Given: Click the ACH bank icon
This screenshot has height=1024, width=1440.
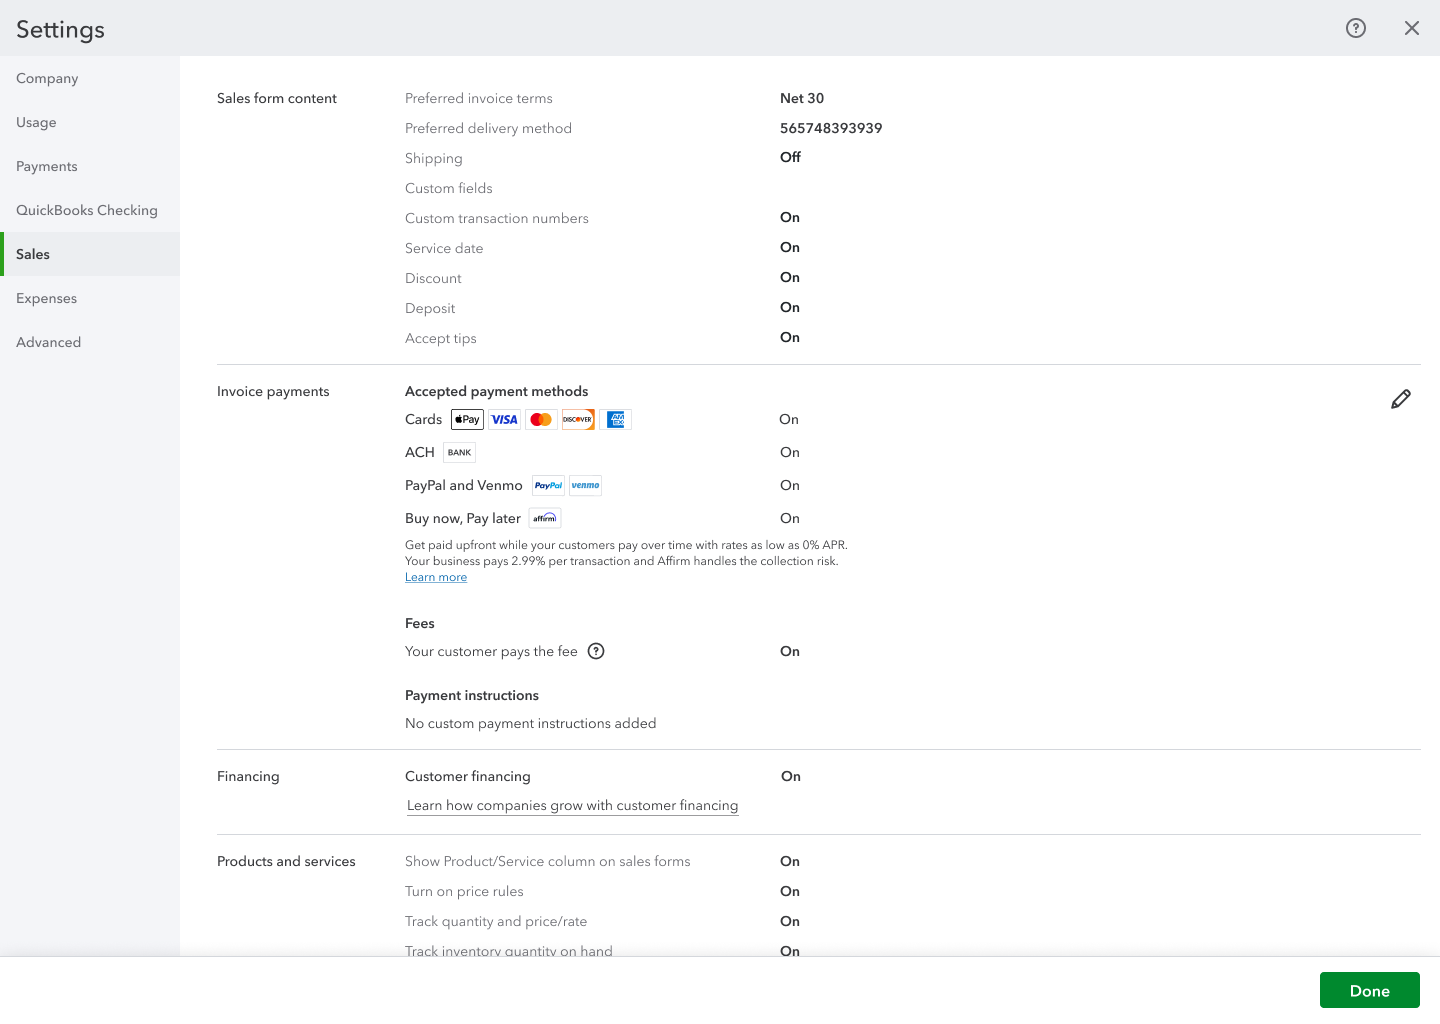Looking at the screenshot, I should (459, 453).
